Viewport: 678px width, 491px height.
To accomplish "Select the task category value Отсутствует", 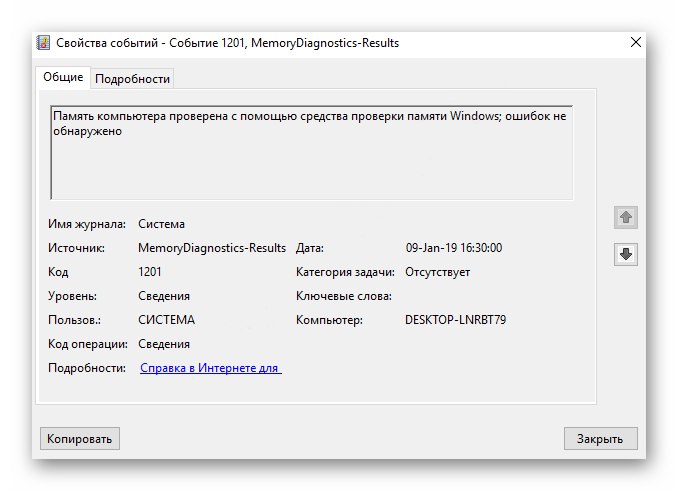I will pos(438,272).
